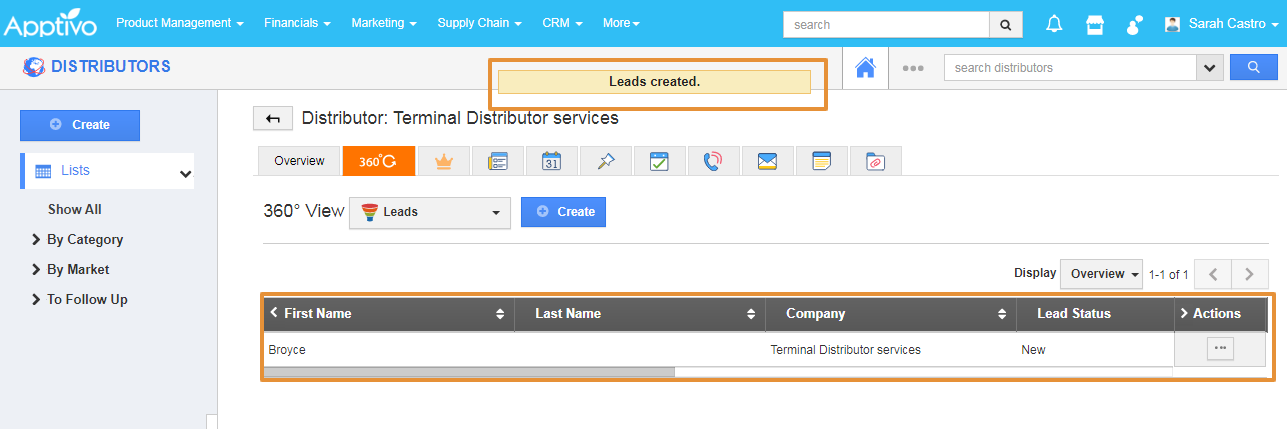The height and width of the screenshot is (429, 1287).
Task: Click the Distributors globe icon
Action: click(x=34, y=67)
